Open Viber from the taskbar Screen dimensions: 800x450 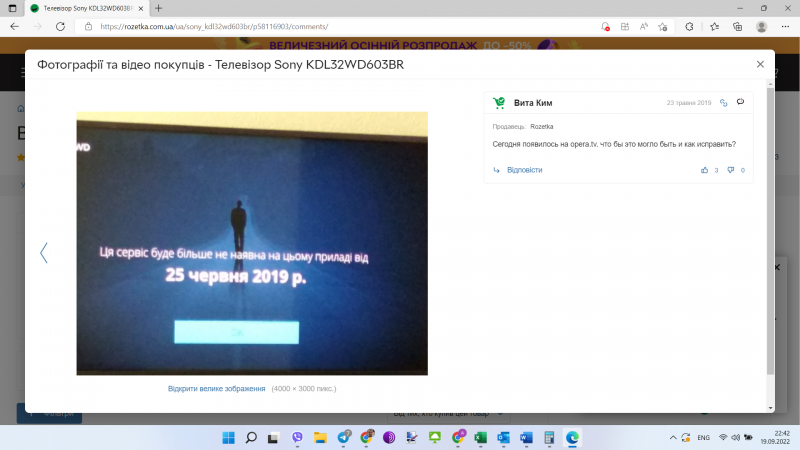click(297, 438)
